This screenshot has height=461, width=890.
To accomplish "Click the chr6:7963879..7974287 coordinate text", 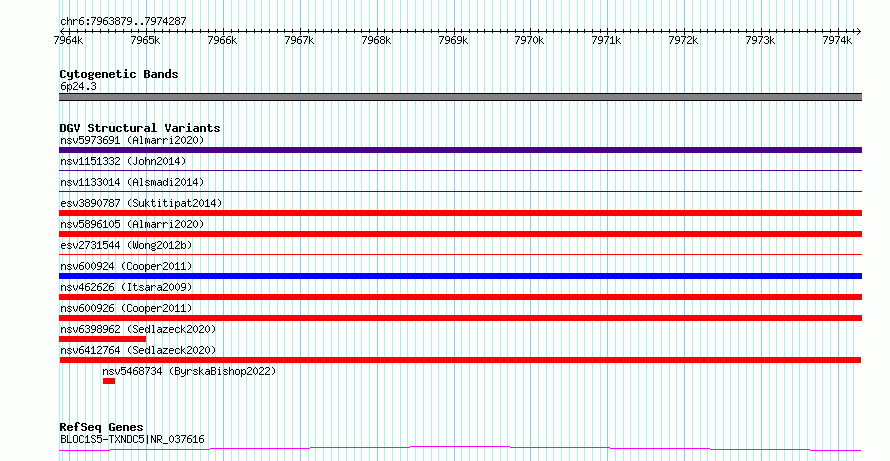I will [x=123, y=22].
